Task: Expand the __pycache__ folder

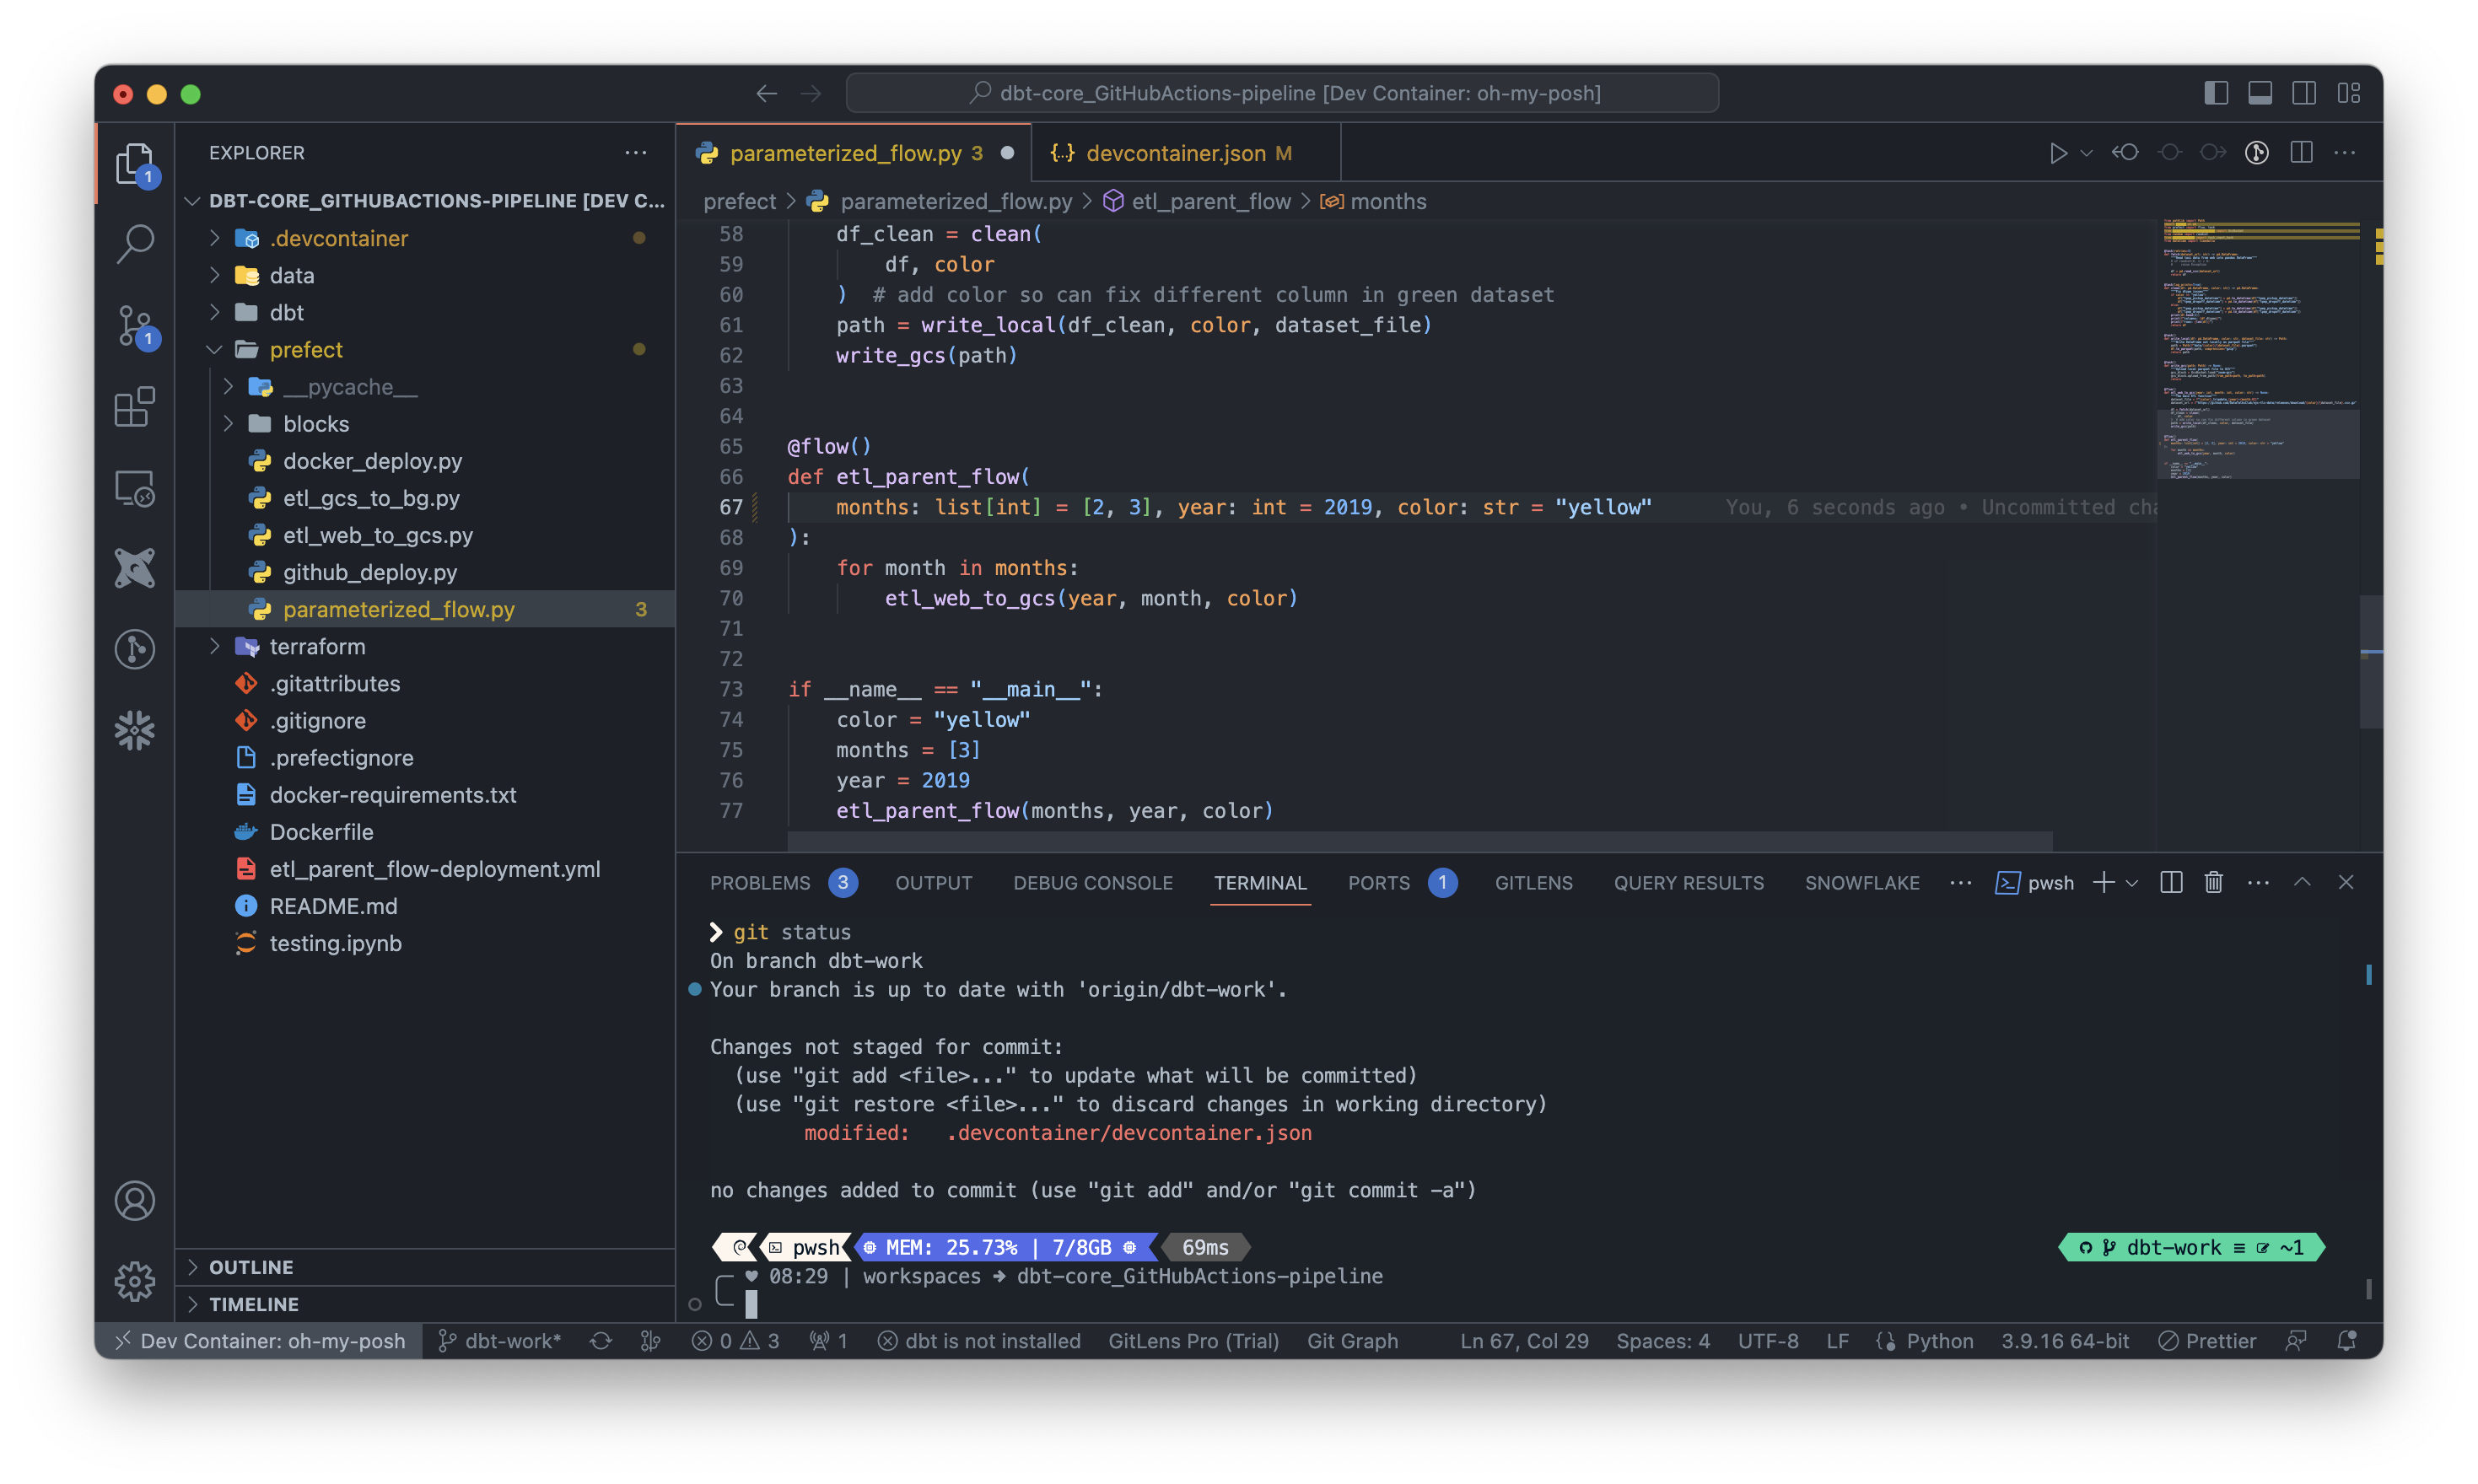Action: (x=424, y=386)
